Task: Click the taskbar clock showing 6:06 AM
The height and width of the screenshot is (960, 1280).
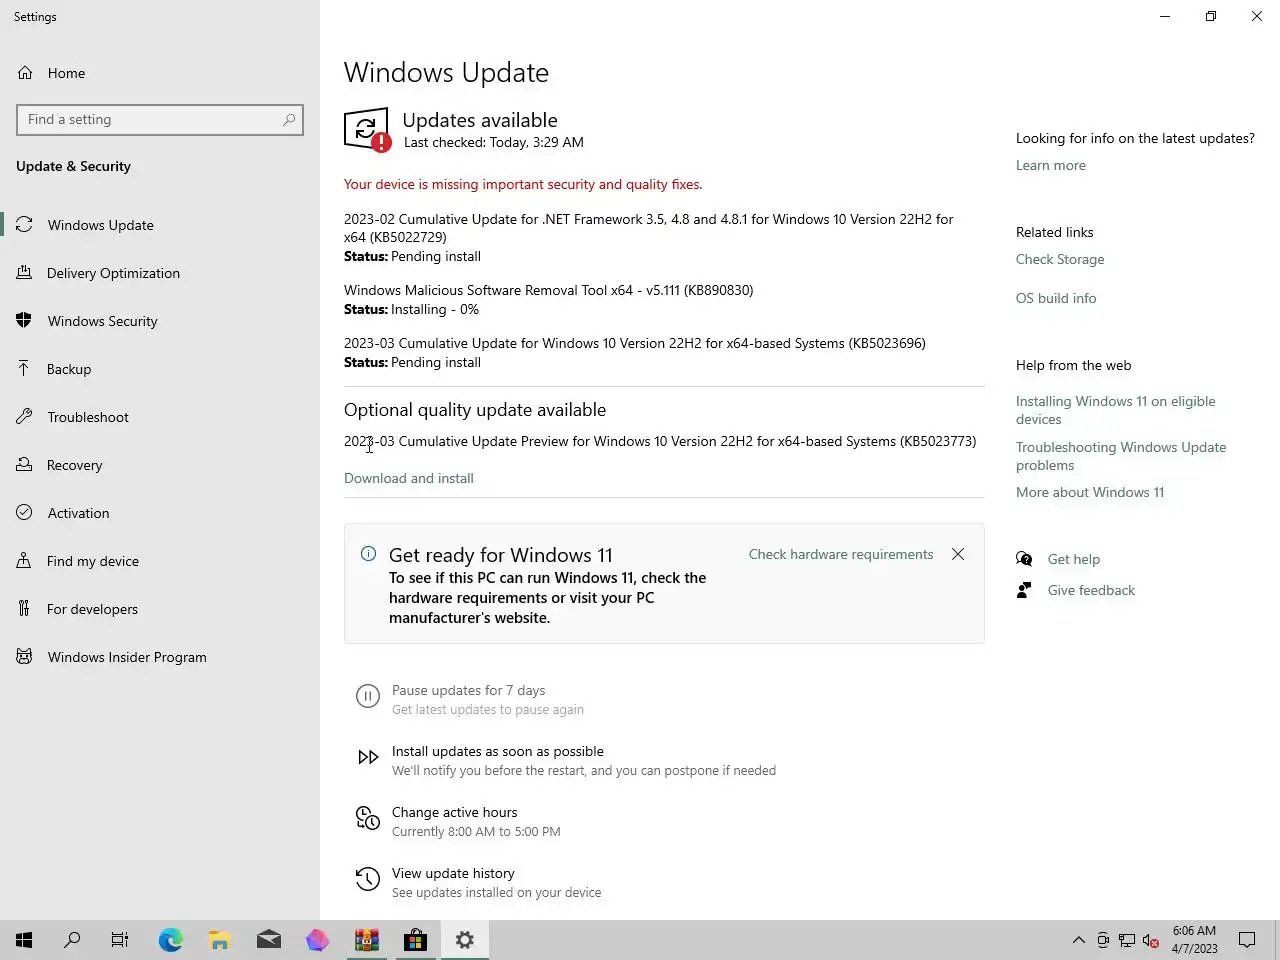Action: click(1195, 940)
